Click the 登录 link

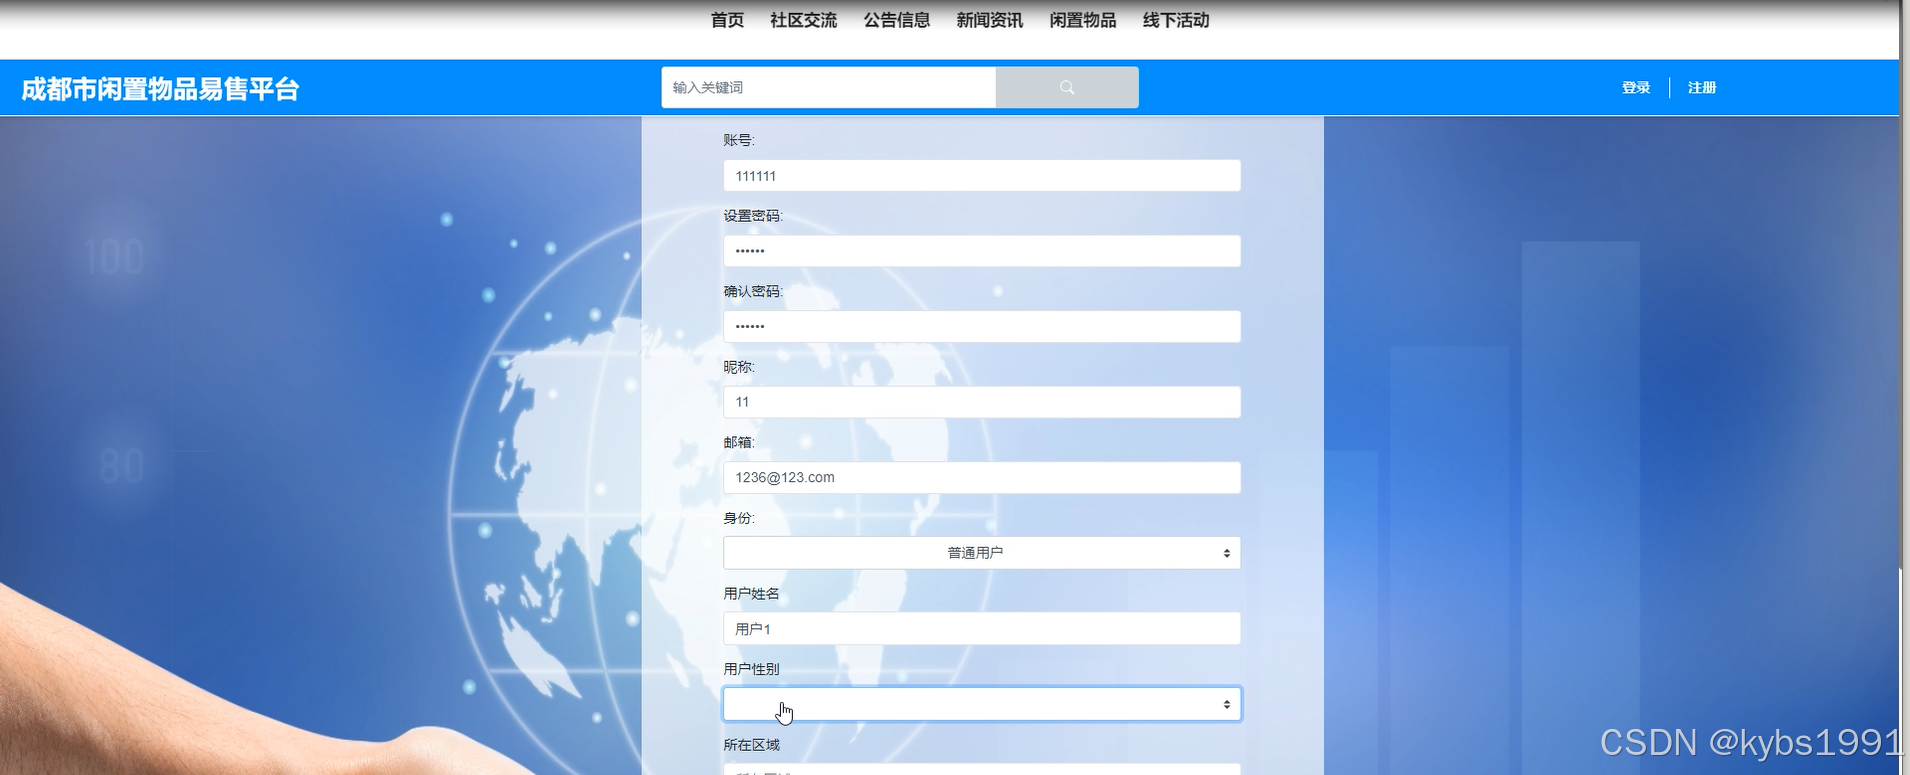tap(1636, 88)
